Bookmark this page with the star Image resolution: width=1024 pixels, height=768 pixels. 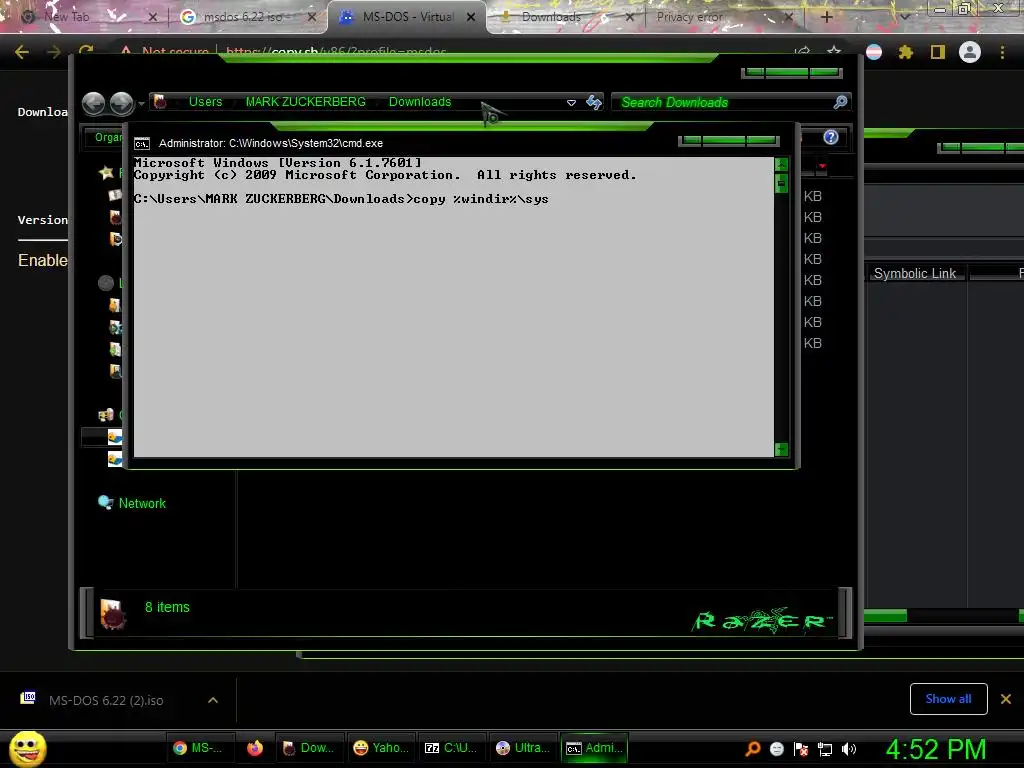click(834, 51)
